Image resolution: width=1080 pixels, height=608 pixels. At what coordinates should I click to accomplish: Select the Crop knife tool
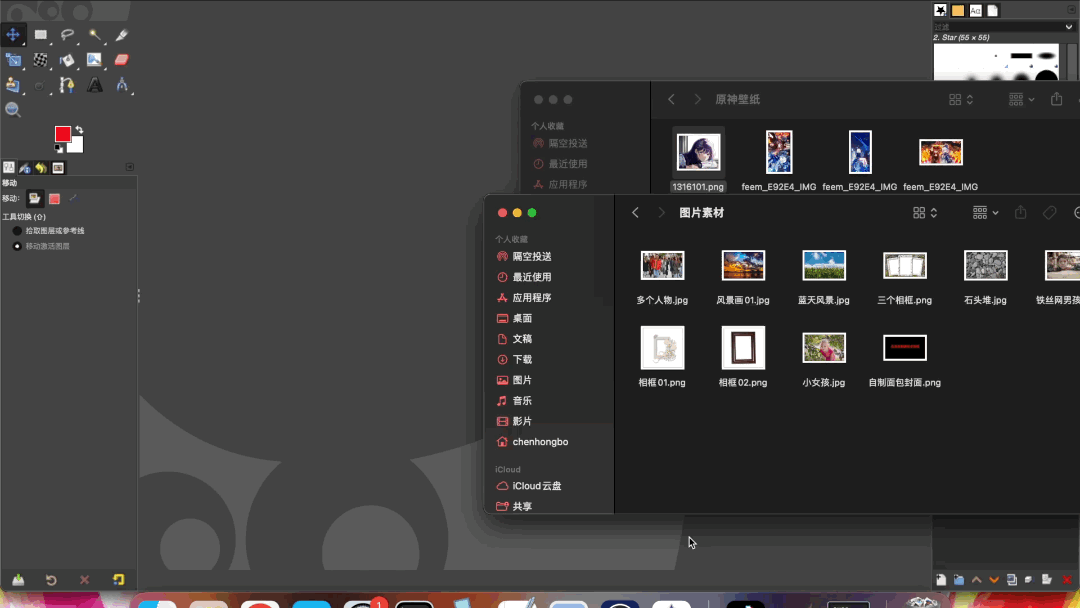(121, 34)
